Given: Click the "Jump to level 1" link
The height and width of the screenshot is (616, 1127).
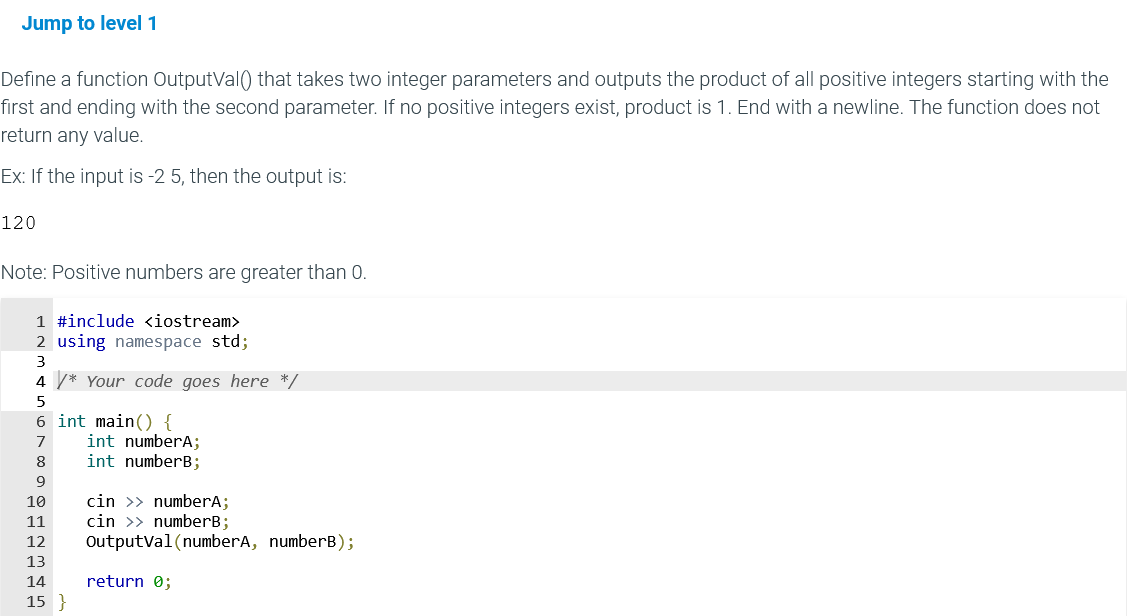Looking at the screenshot, I should 89,24.
